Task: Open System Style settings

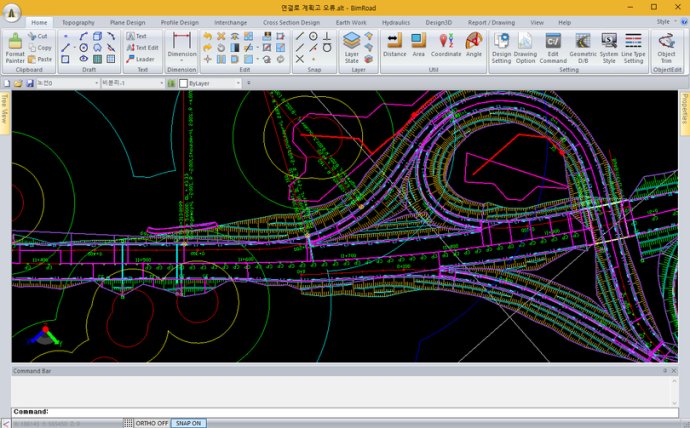Action: [x=609, y=48]
